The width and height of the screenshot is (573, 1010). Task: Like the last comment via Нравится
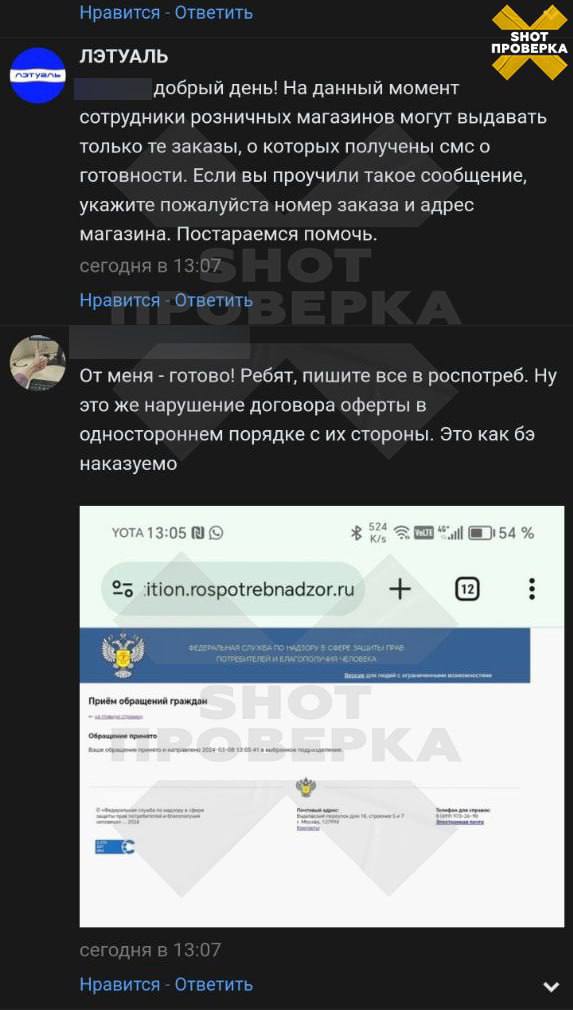[120, 984]
